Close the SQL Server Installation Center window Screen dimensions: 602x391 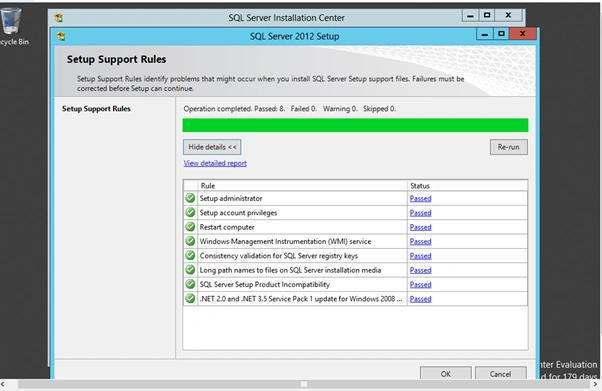pos(508,15)
